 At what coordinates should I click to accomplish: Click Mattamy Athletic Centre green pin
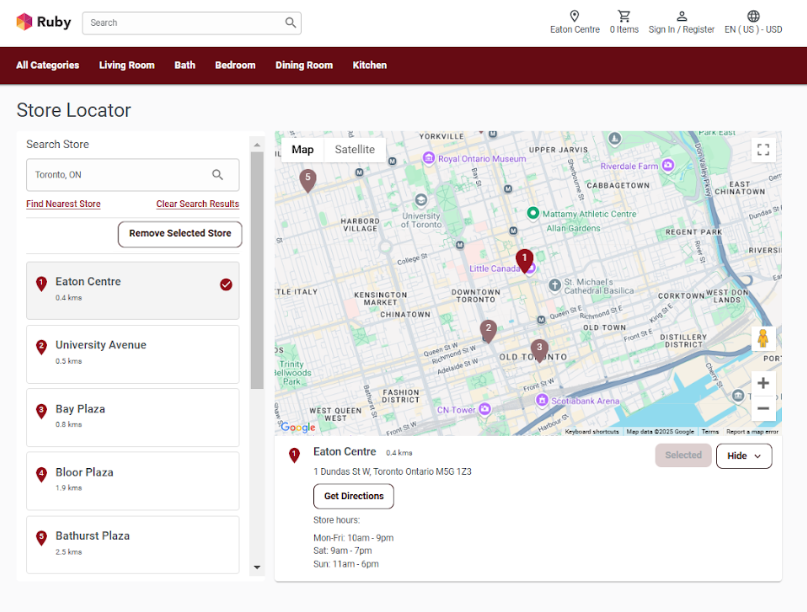[533, 213]
